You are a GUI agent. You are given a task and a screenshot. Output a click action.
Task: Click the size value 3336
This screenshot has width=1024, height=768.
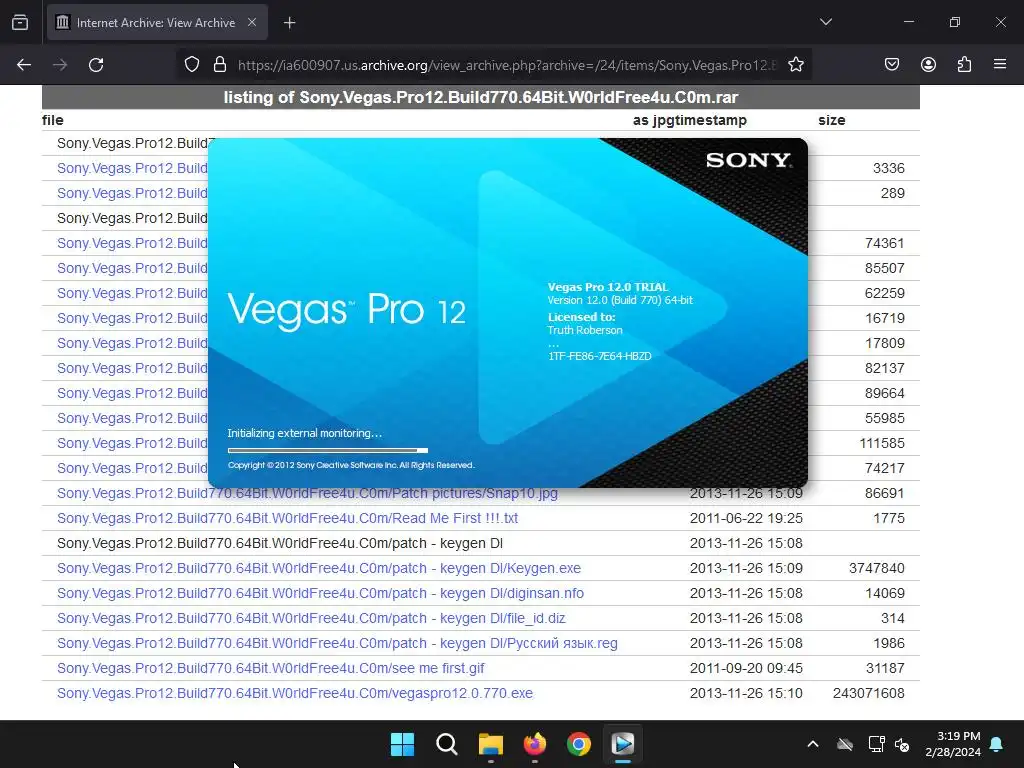click(x=888, y=168)
